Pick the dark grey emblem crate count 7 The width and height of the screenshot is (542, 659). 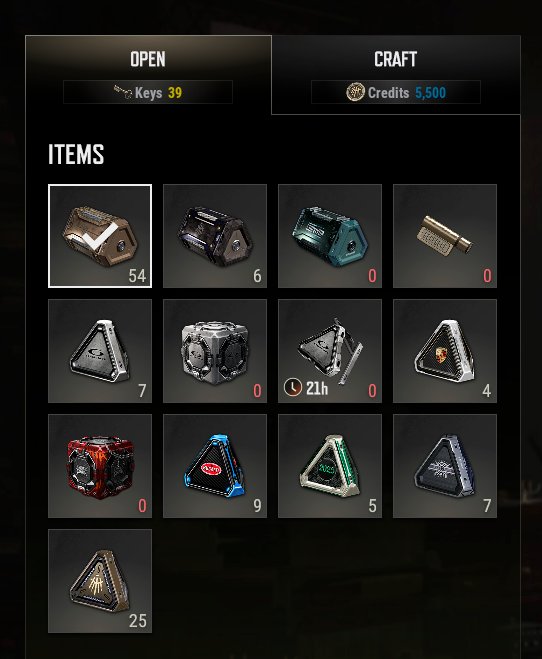coord(445,466)
